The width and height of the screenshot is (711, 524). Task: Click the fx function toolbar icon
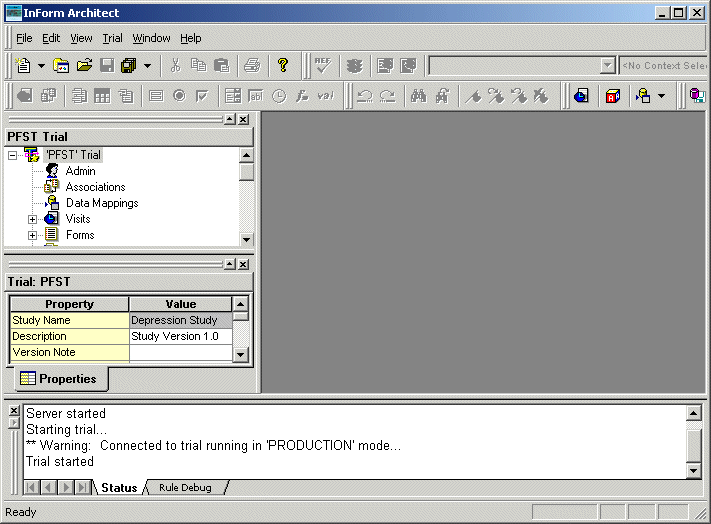302,96
